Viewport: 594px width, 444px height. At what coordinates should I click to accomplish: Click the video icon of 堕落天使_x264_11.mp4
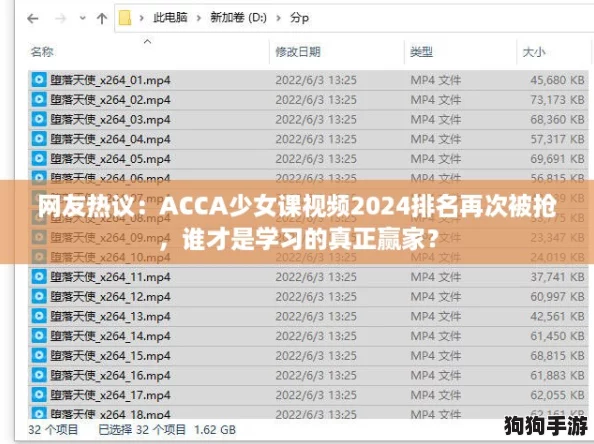[x=39, y=277]
